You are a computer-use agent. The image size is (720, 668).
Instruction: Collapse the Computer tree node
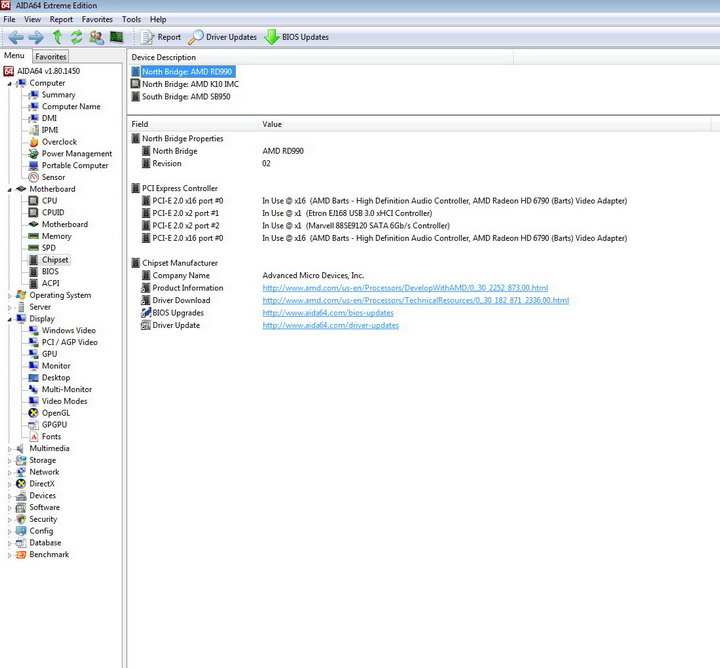tap(9, 84)
